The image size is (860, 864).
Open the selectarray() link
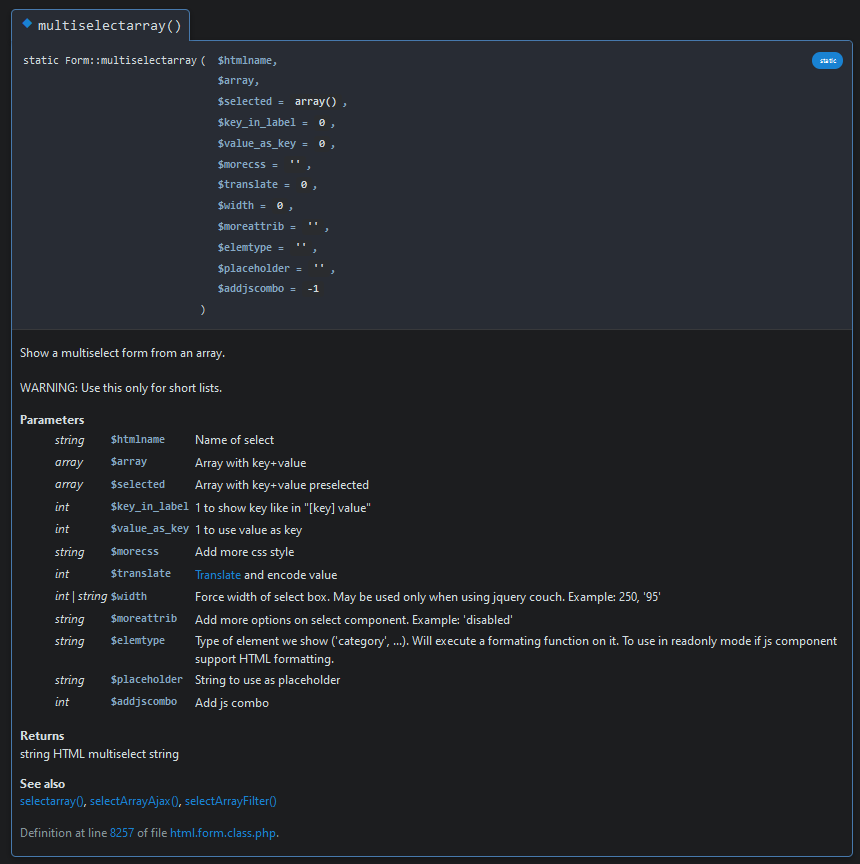coord(52,801)
